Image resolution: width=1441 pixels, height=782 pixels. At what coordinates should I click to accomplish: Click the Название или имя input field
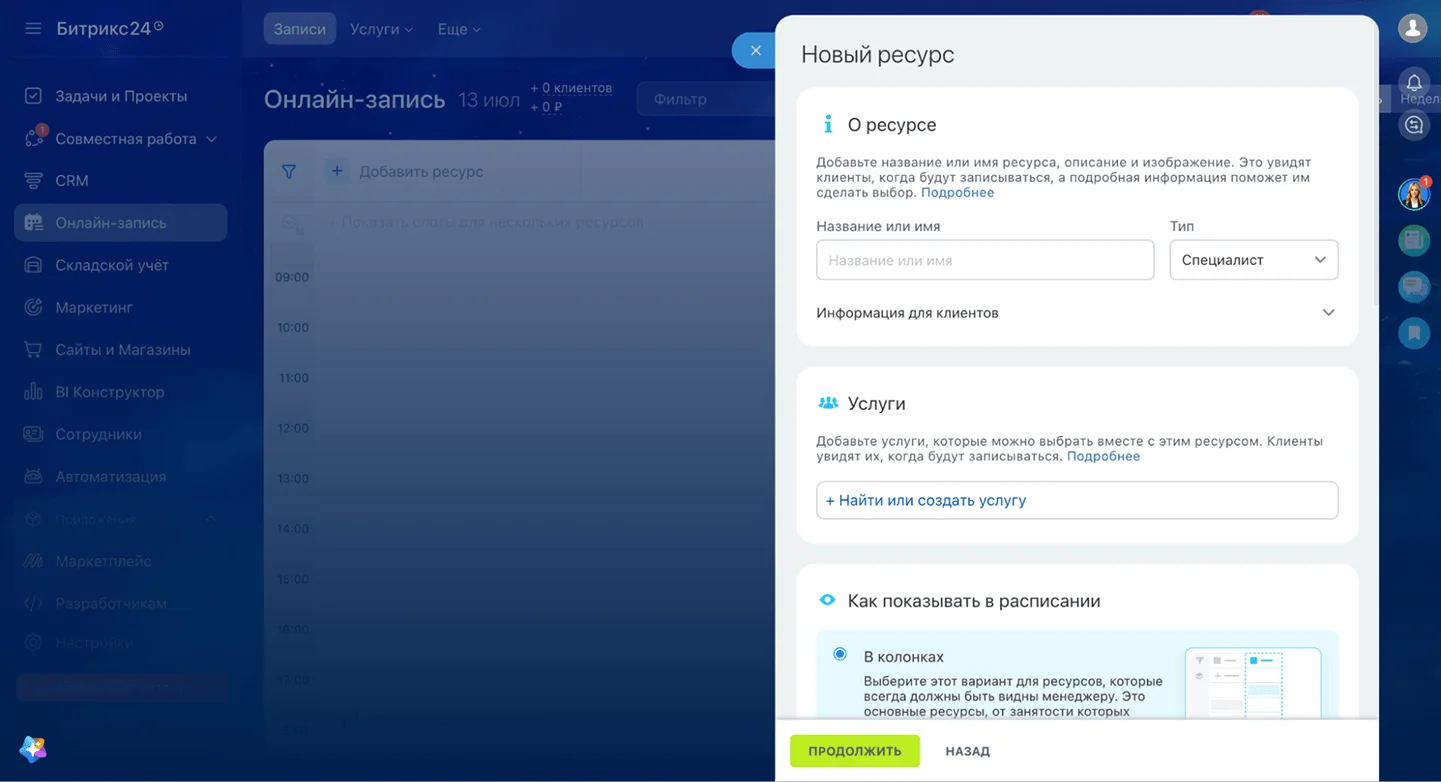tap(985, 260)
